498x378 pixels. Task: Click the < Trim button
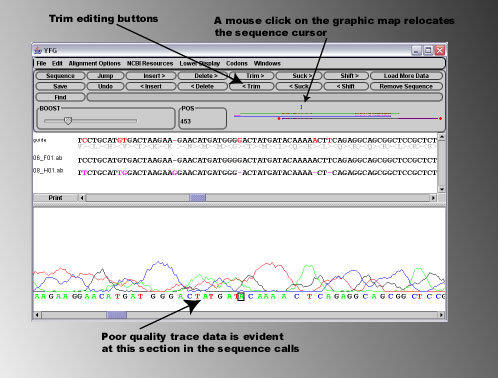(251, 86)
